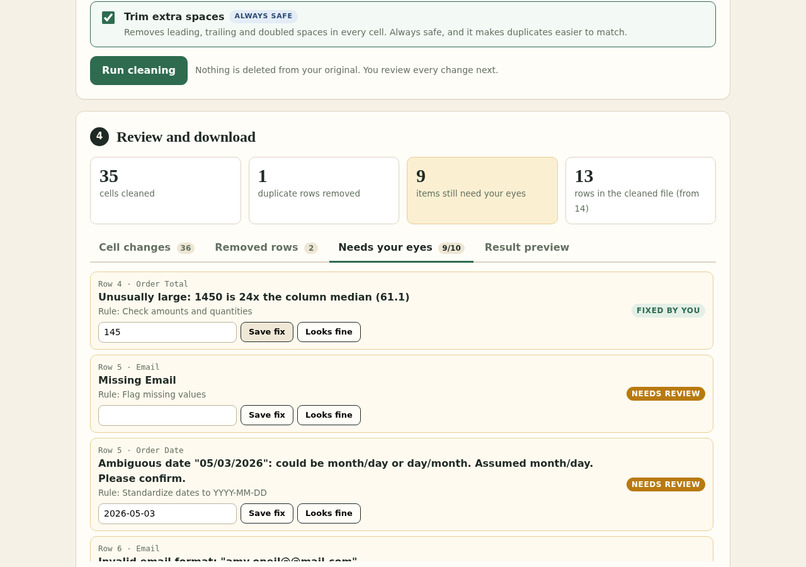Click the 9 items still need your eyes card
806x567 pixels.
coord(482,191)
